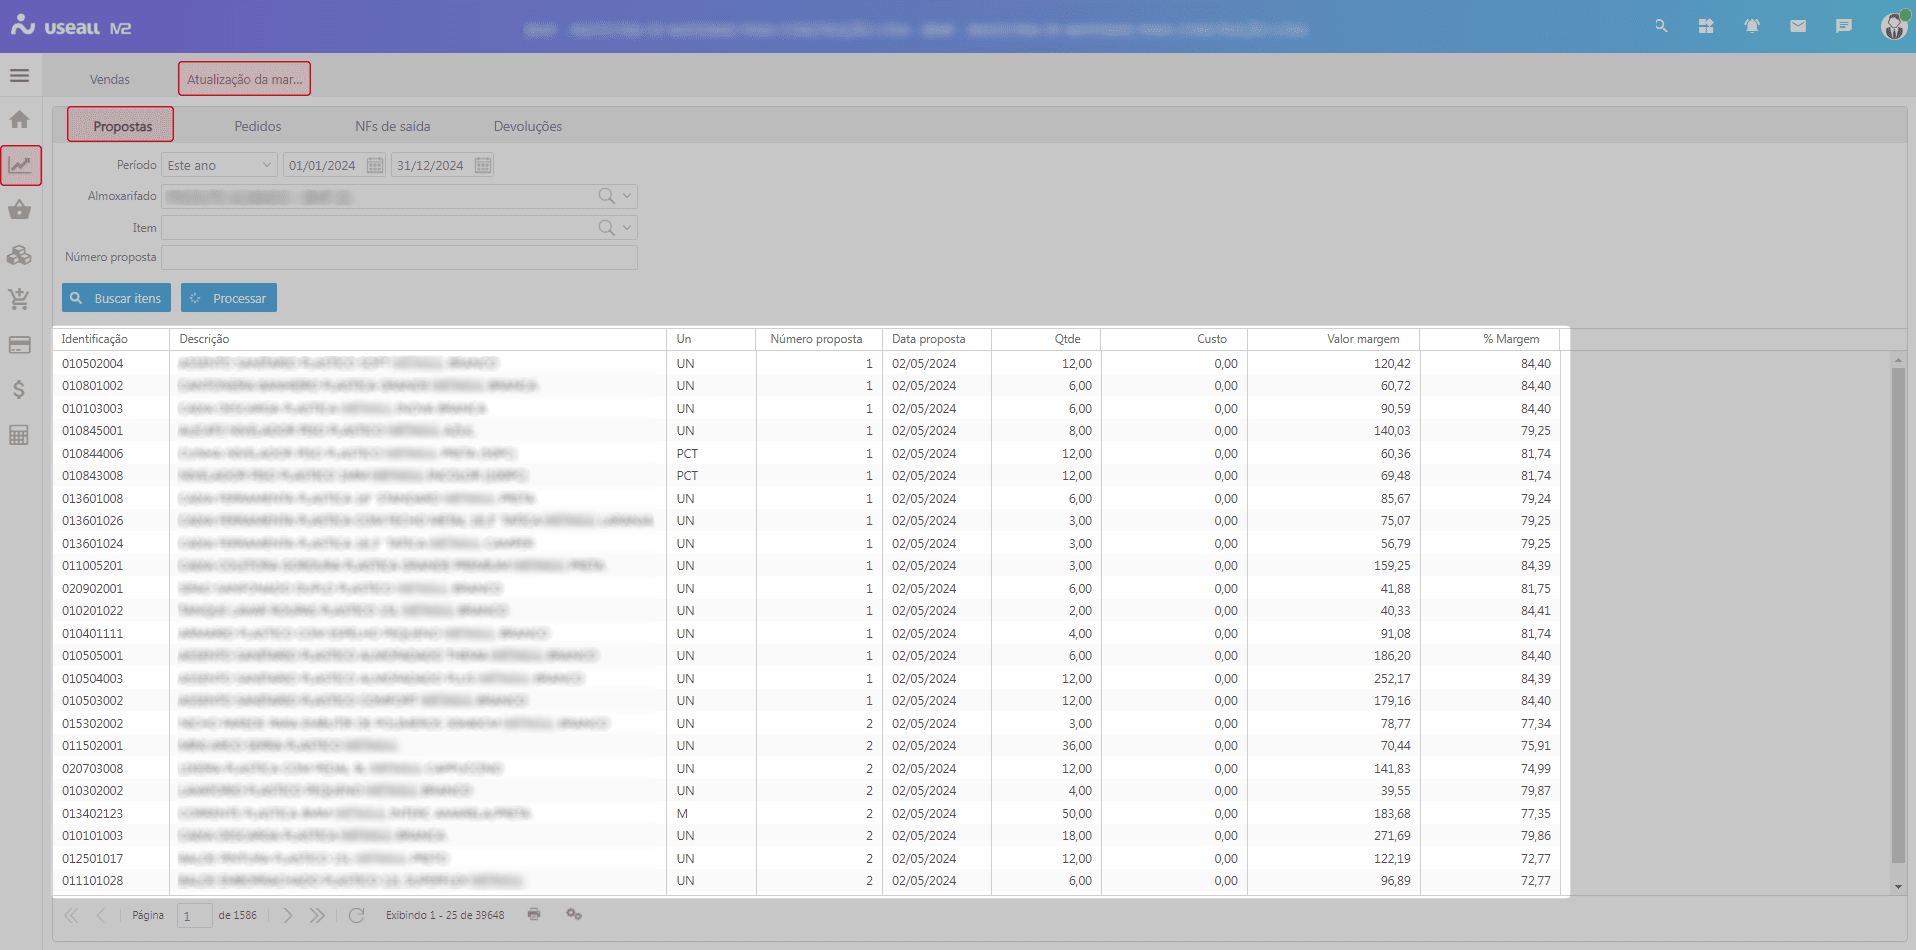Switch to the NFs de saída tab
1916x950 pixels.
click(392, 126)
